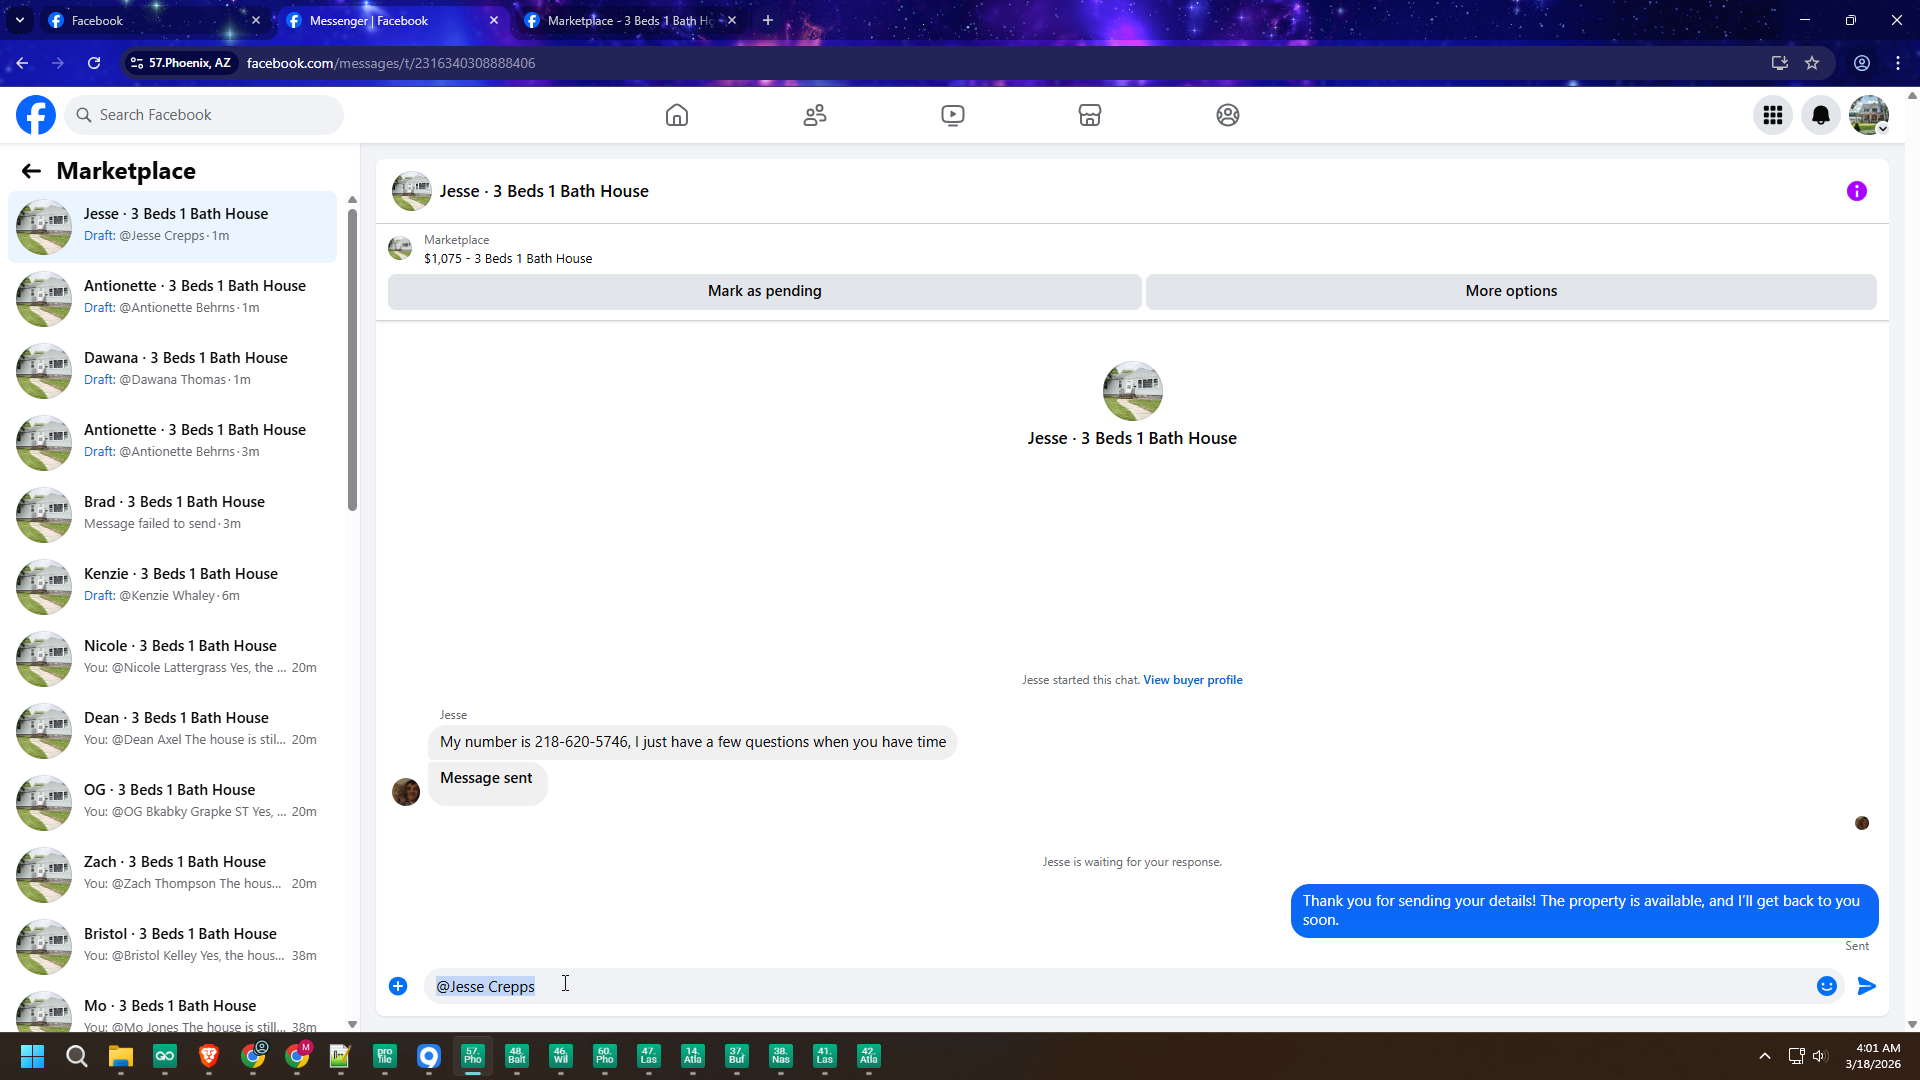Open Nicole 3 Beds 1 Bath House chat
Image resolution: width=1920 pixels, height=1080 pixels.
tap(173, 659)
